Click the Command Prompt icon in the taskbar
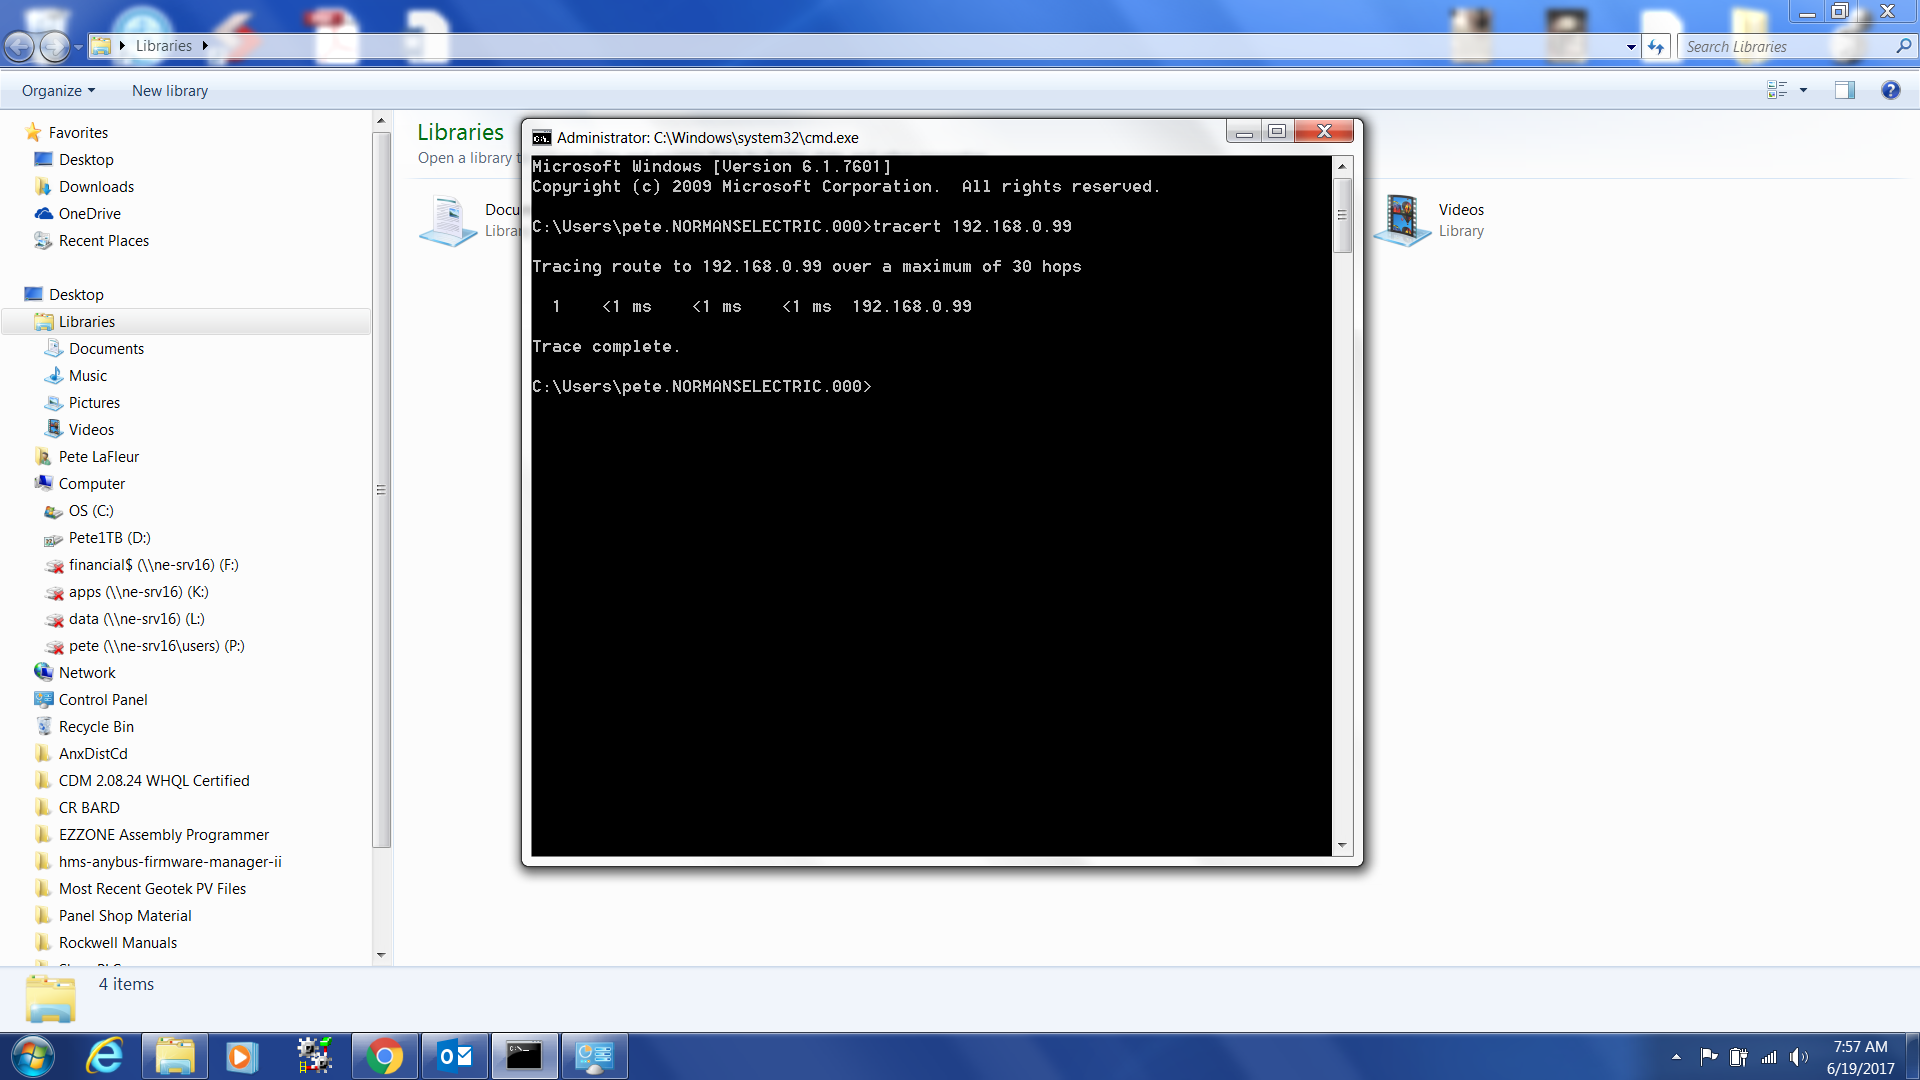This screenshot has width=1920, height=1080. [525, 1055]
